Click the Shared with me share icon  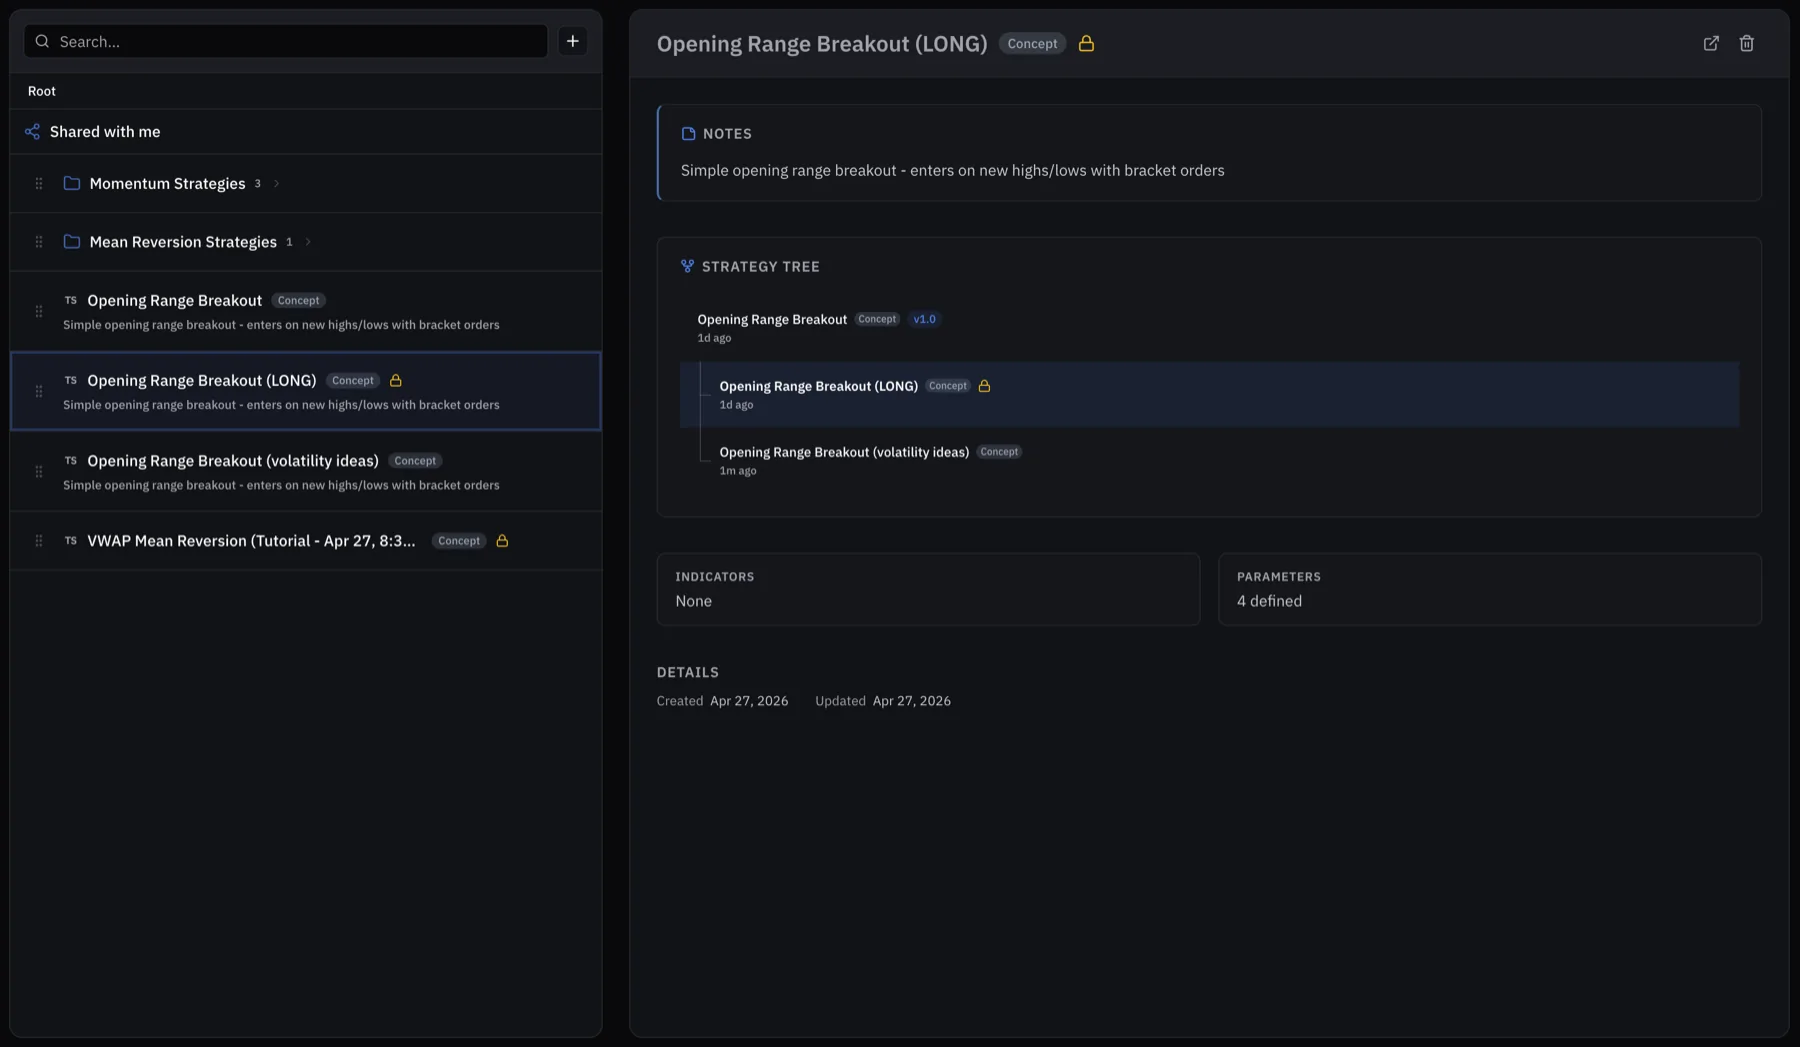click(x=32, y=132)
